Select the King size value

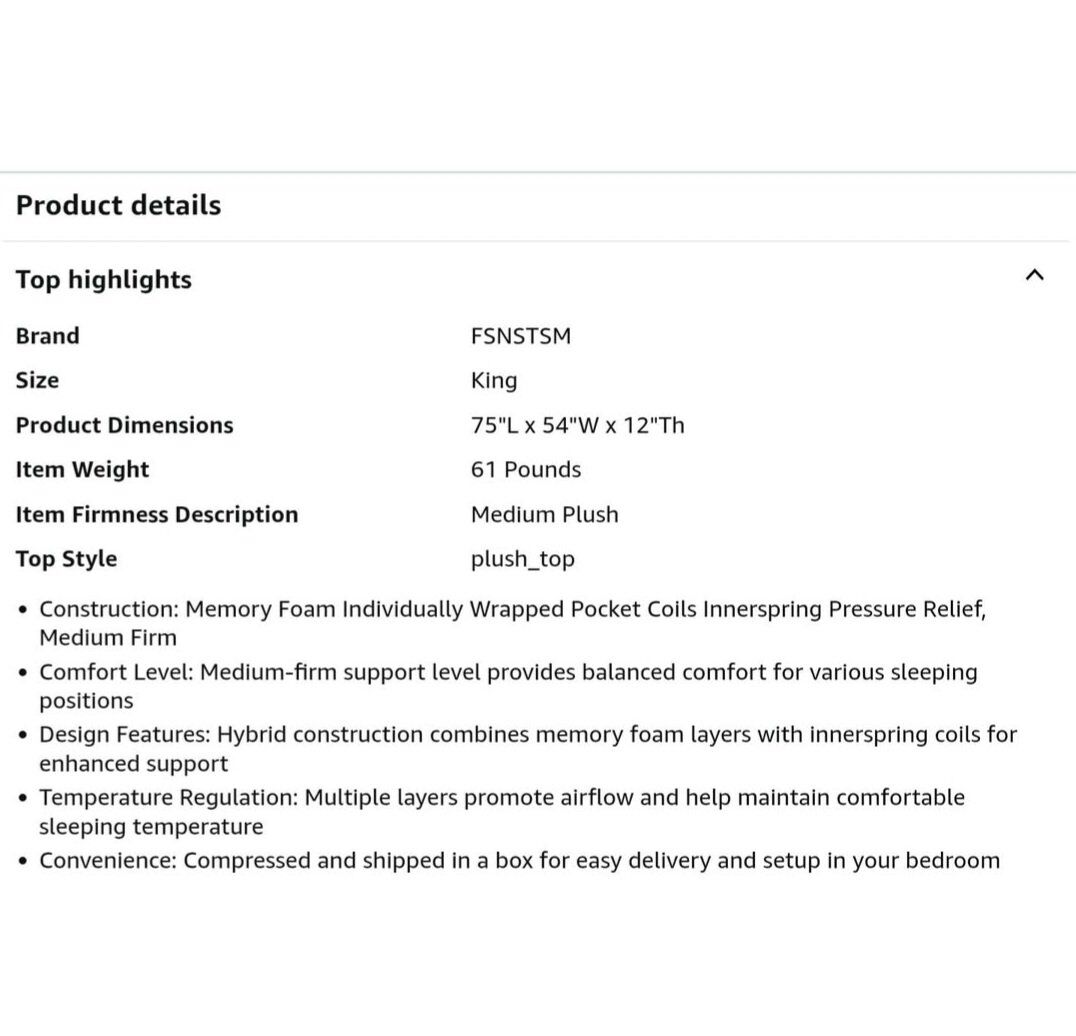(494, 380)
